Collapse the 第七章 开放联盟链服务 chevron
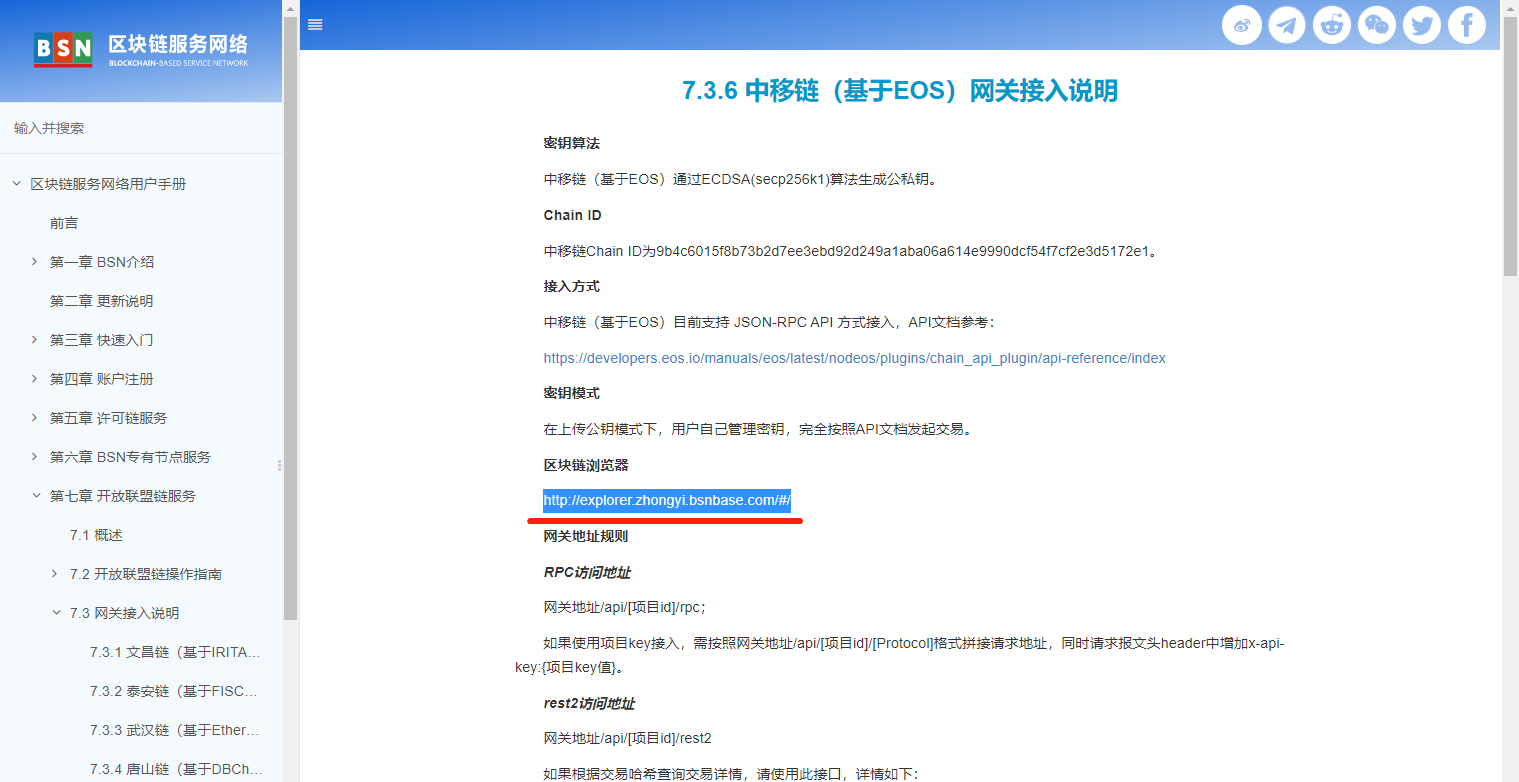Image resolution: width=1519 pixels, height=782 pixels. click(x=36, y=496)
